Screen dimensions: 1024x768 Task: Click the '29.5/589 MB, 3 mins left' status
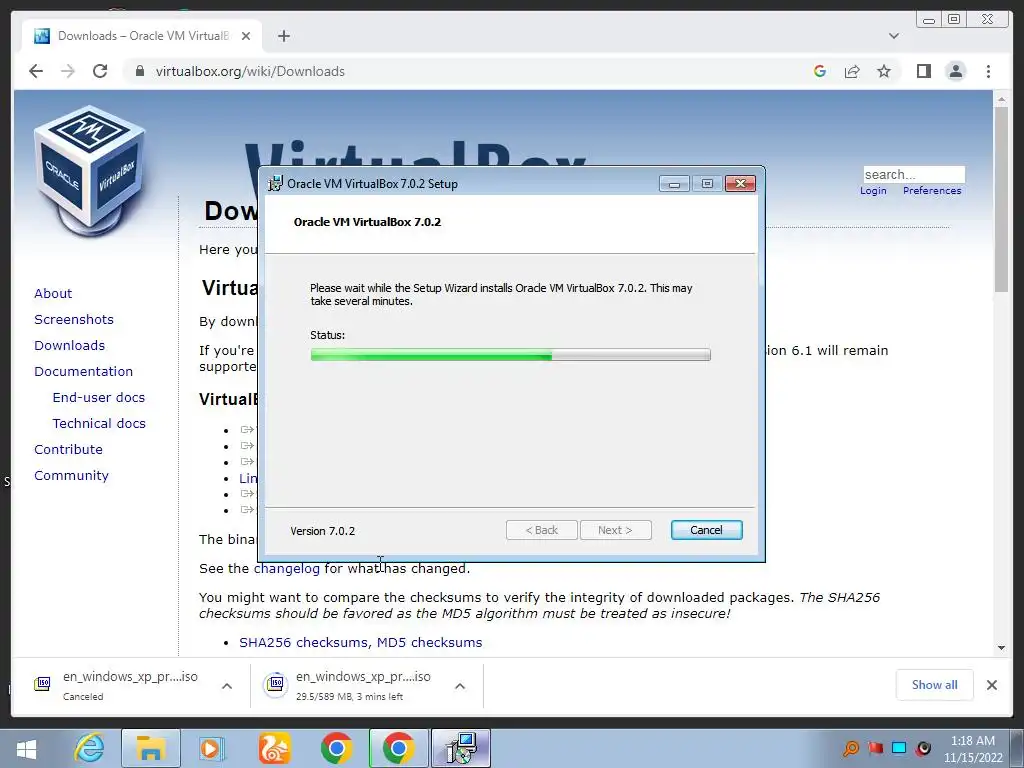[349, 697]
